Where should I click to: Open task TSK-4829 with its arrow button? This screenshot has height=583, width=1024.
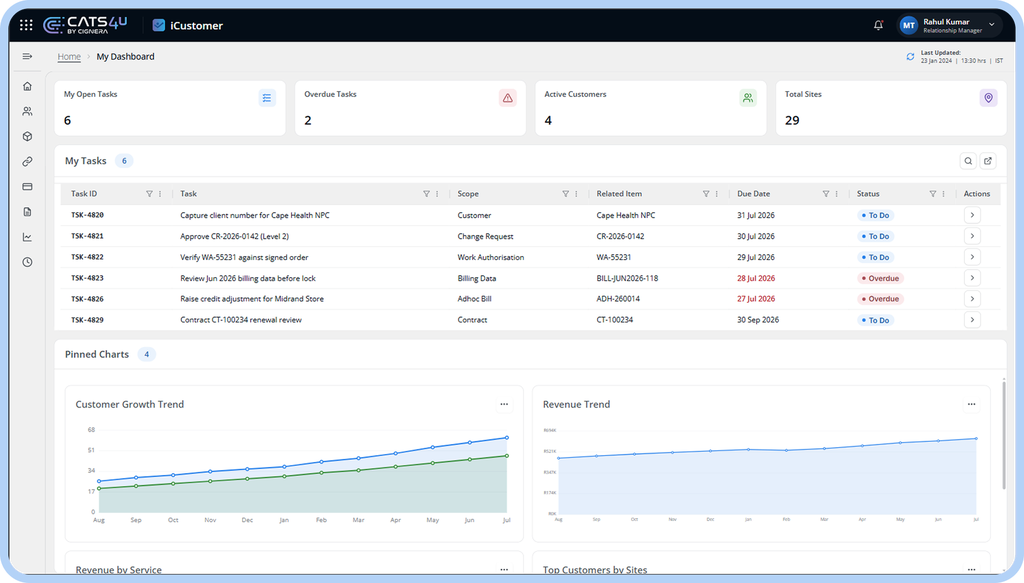point(972,320)
